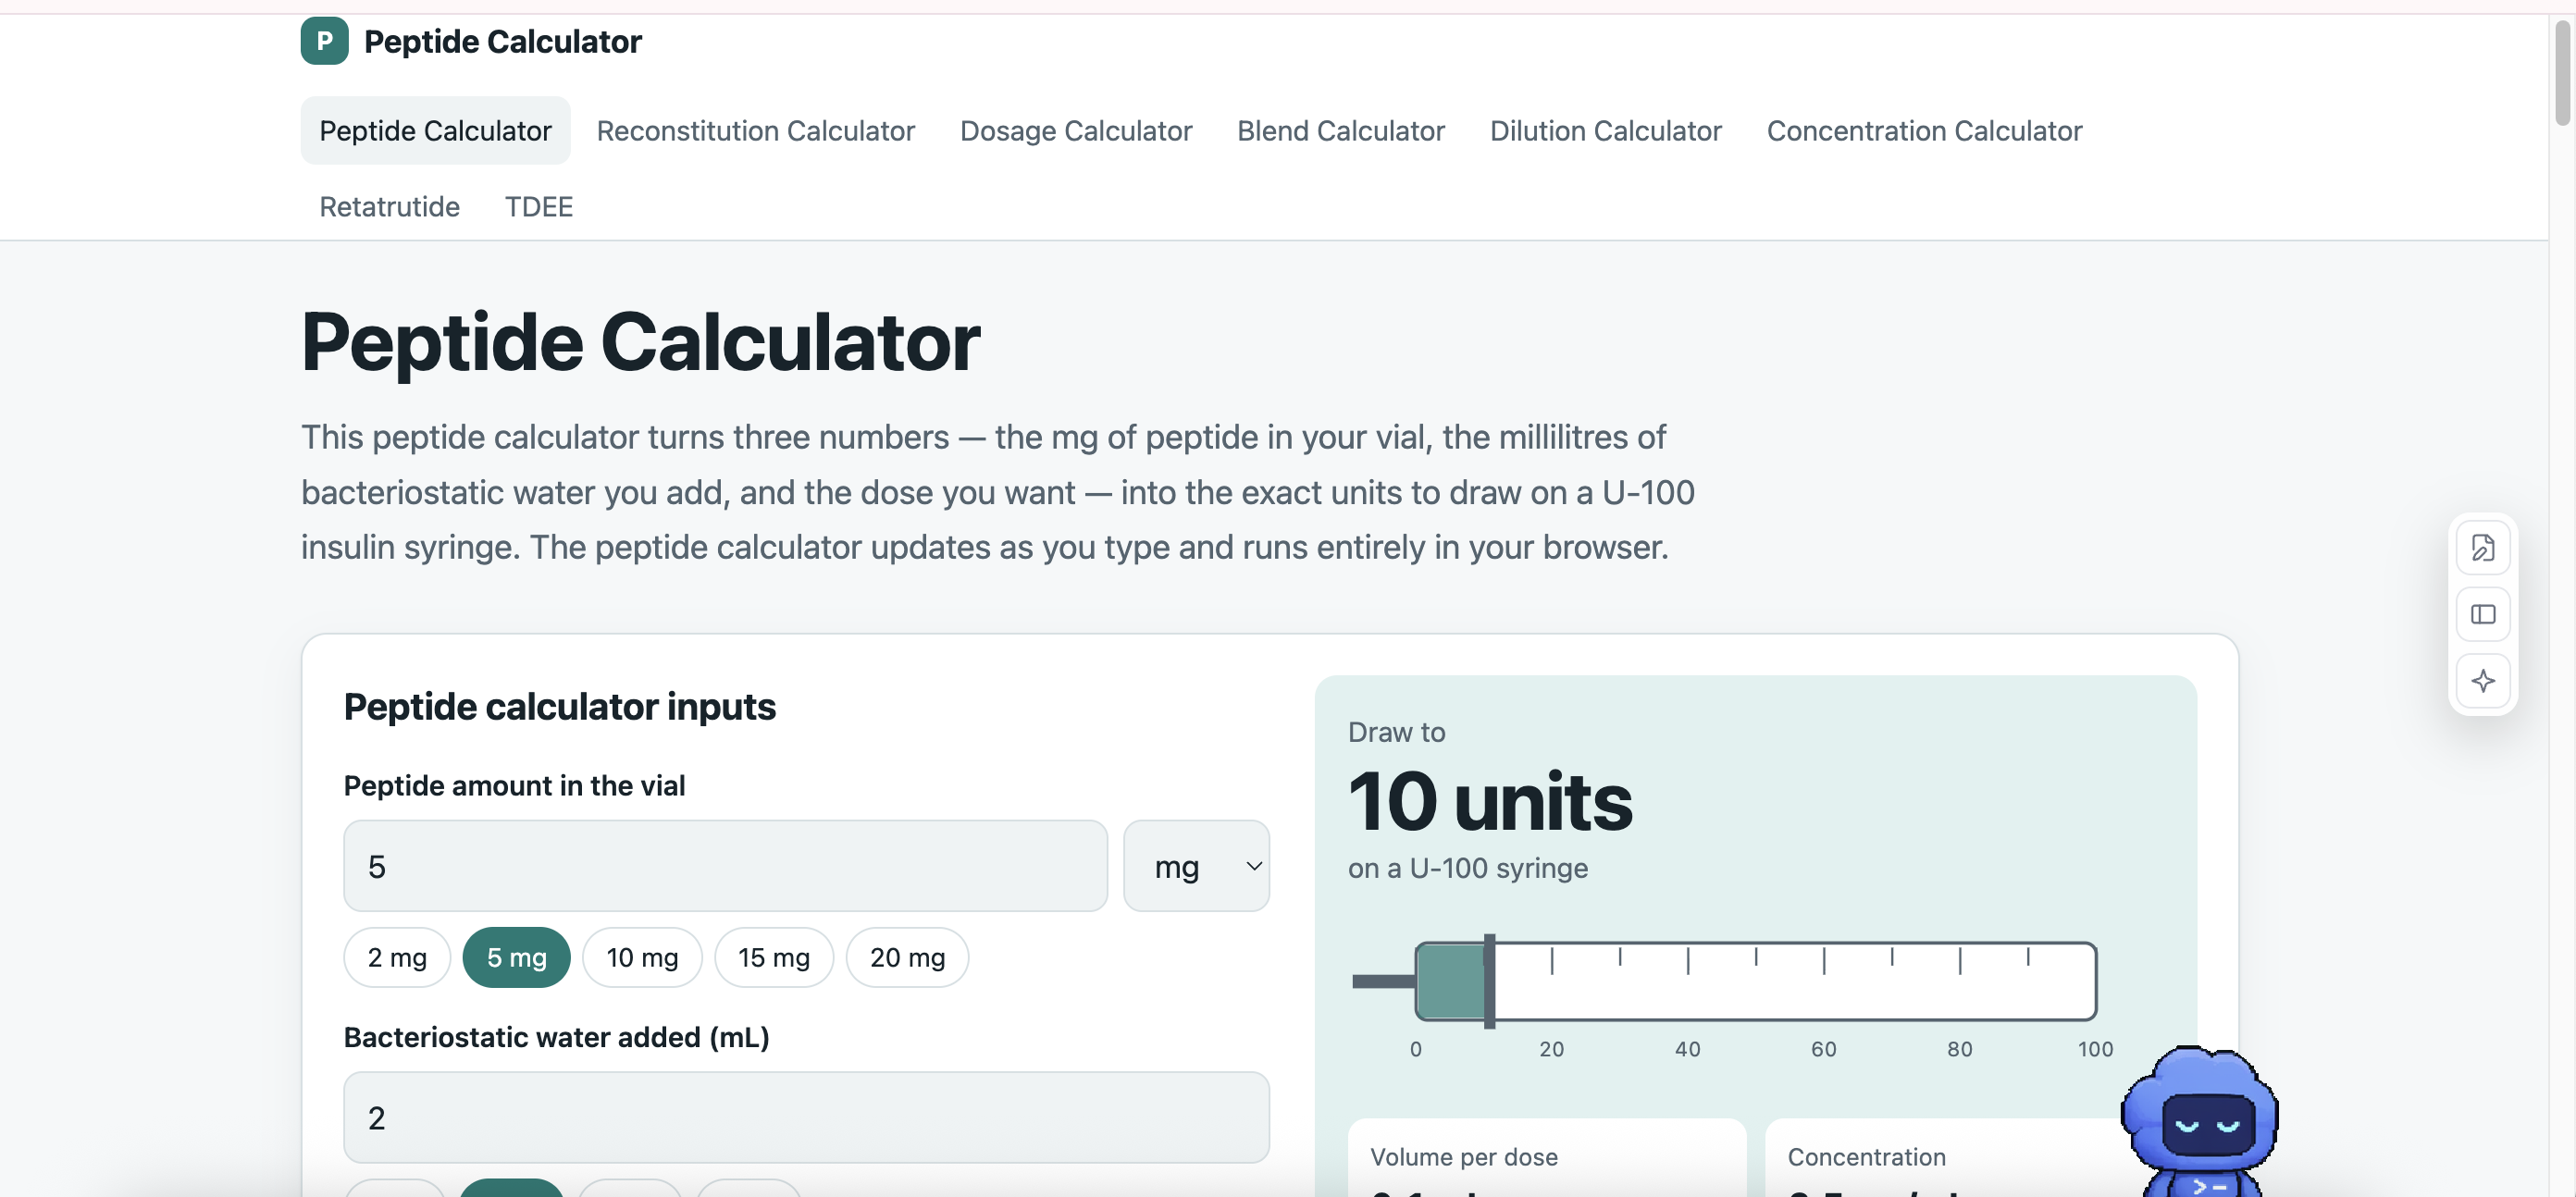The width and height of the screenshot is (2576, 1197).
Task: Select the 20 mg preset chip
Action: (907, 957)
